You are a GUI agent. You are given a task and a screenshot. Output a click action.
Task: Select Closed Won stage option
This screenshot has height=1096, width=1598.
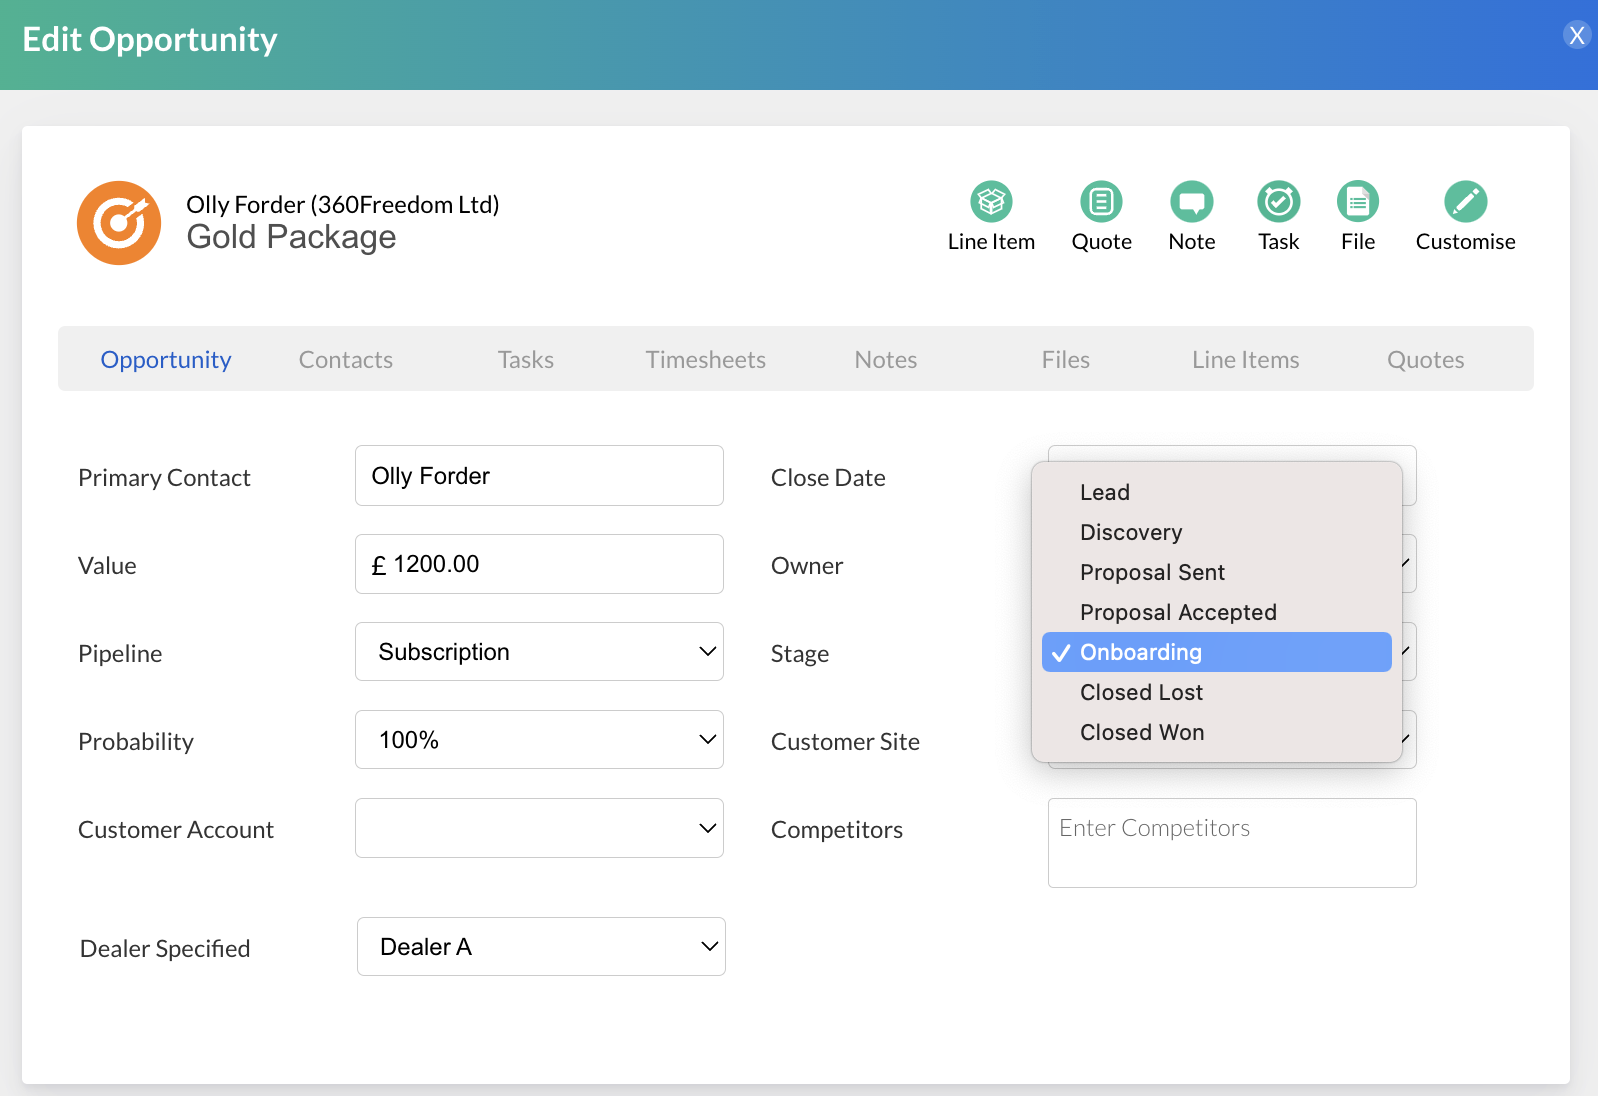1142,732
